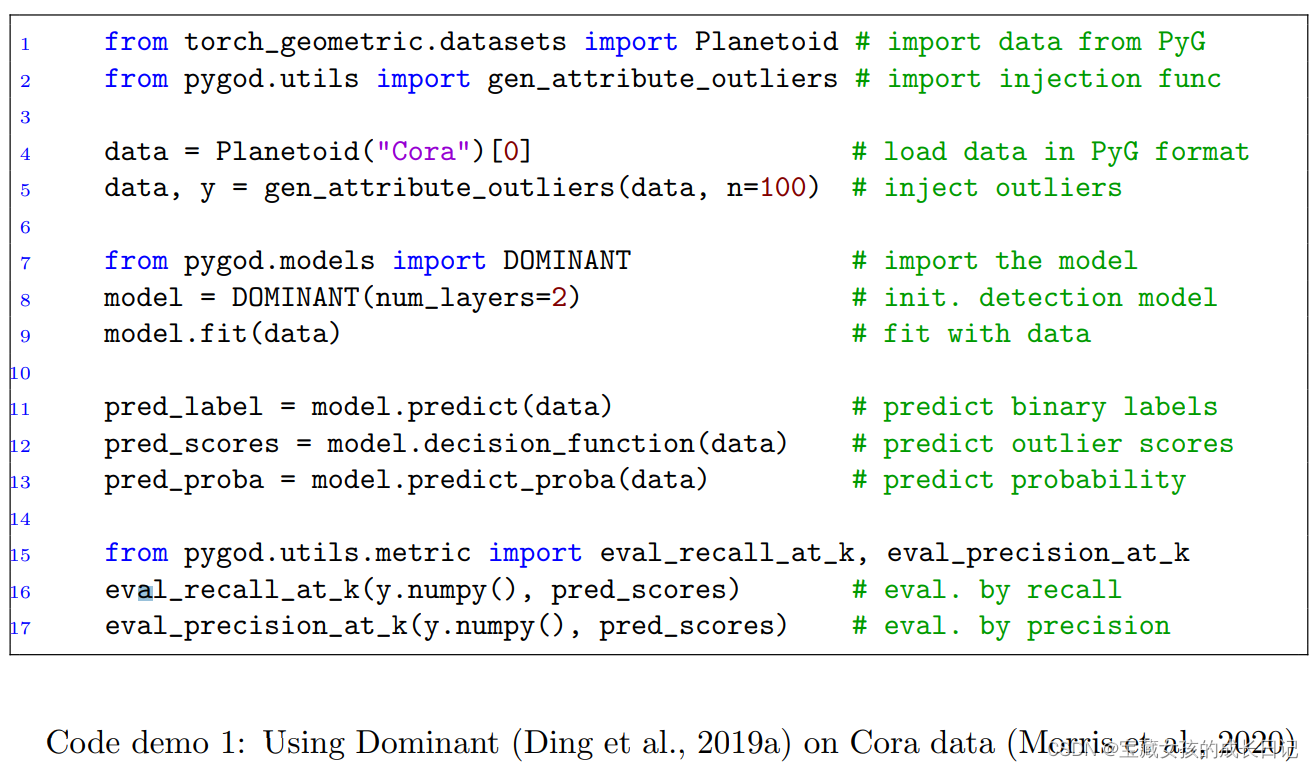Click the comment '# eval. by precision'
Image resolution: width=1314 pixels, height=768 pixels.
coord(1011,626)
